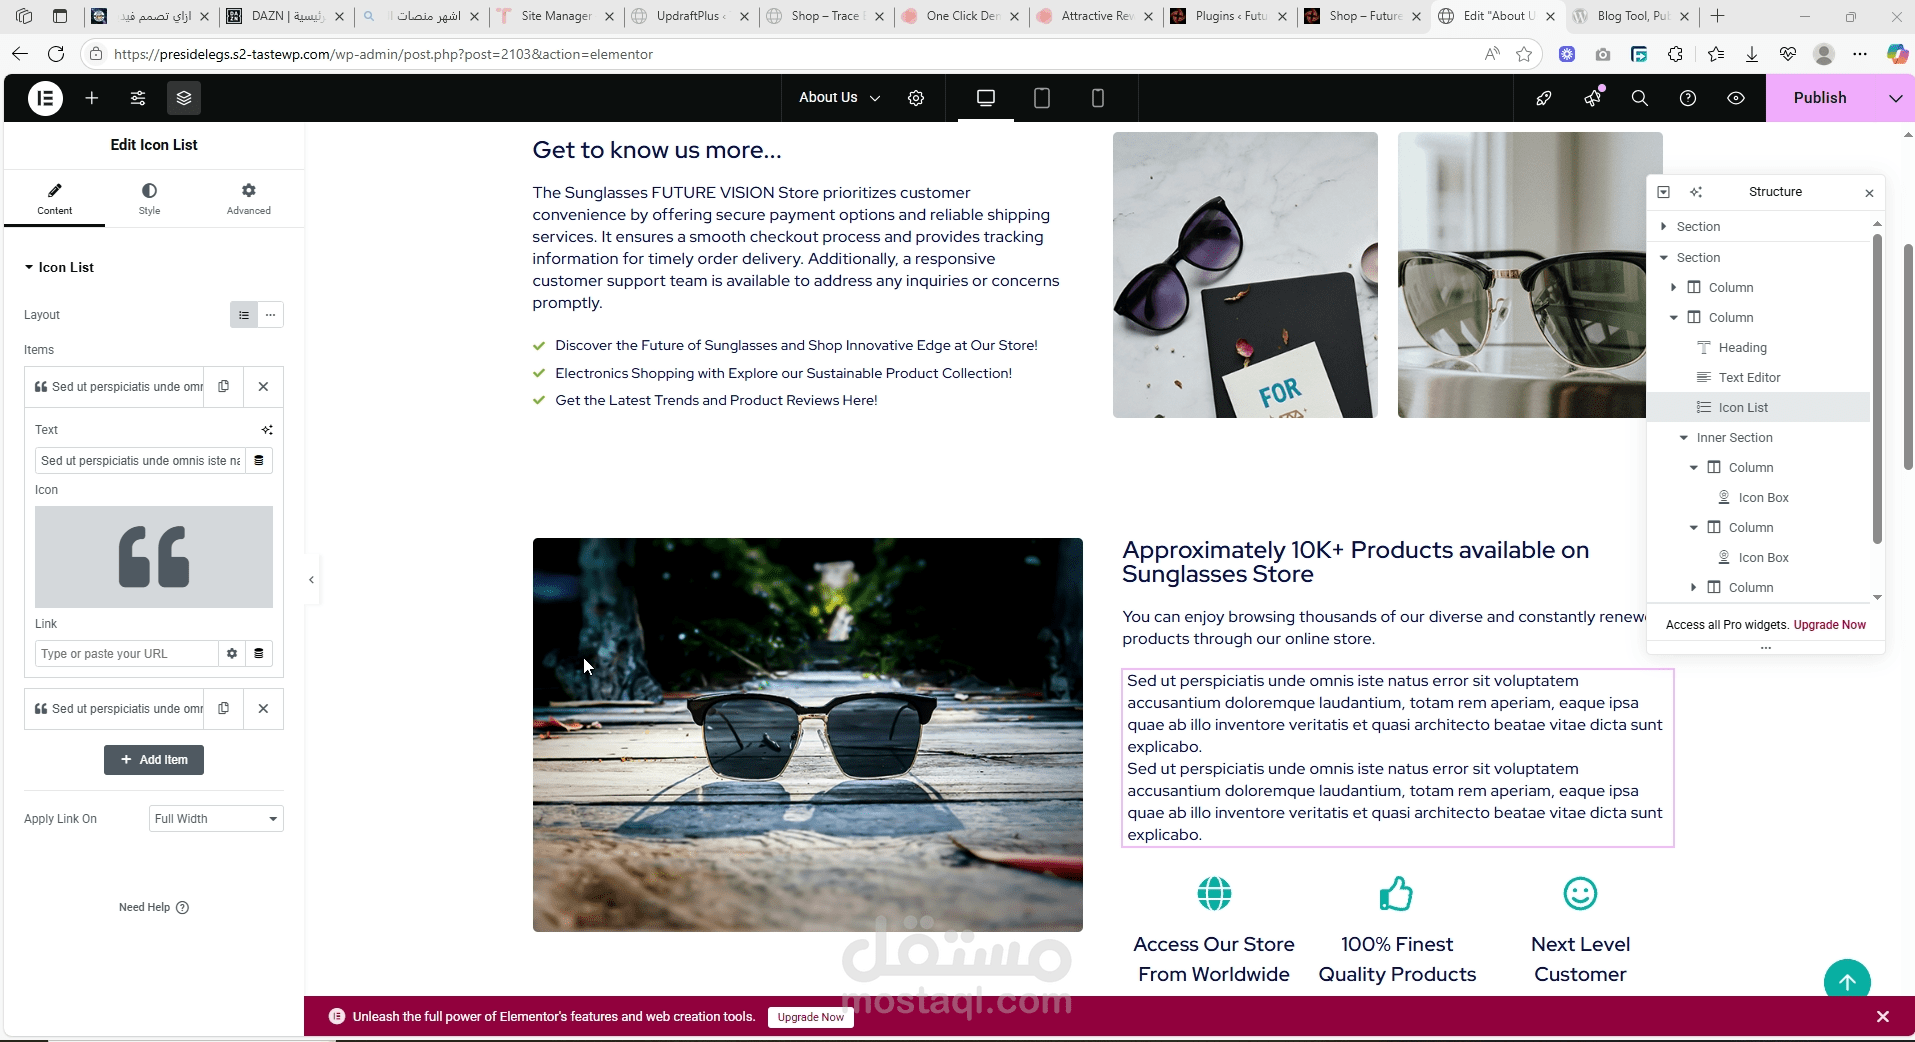The image size is (1915, 1042).
Task: Expand the first Column under second Section
Action: pyautogui.click(x=1674, y=288)
